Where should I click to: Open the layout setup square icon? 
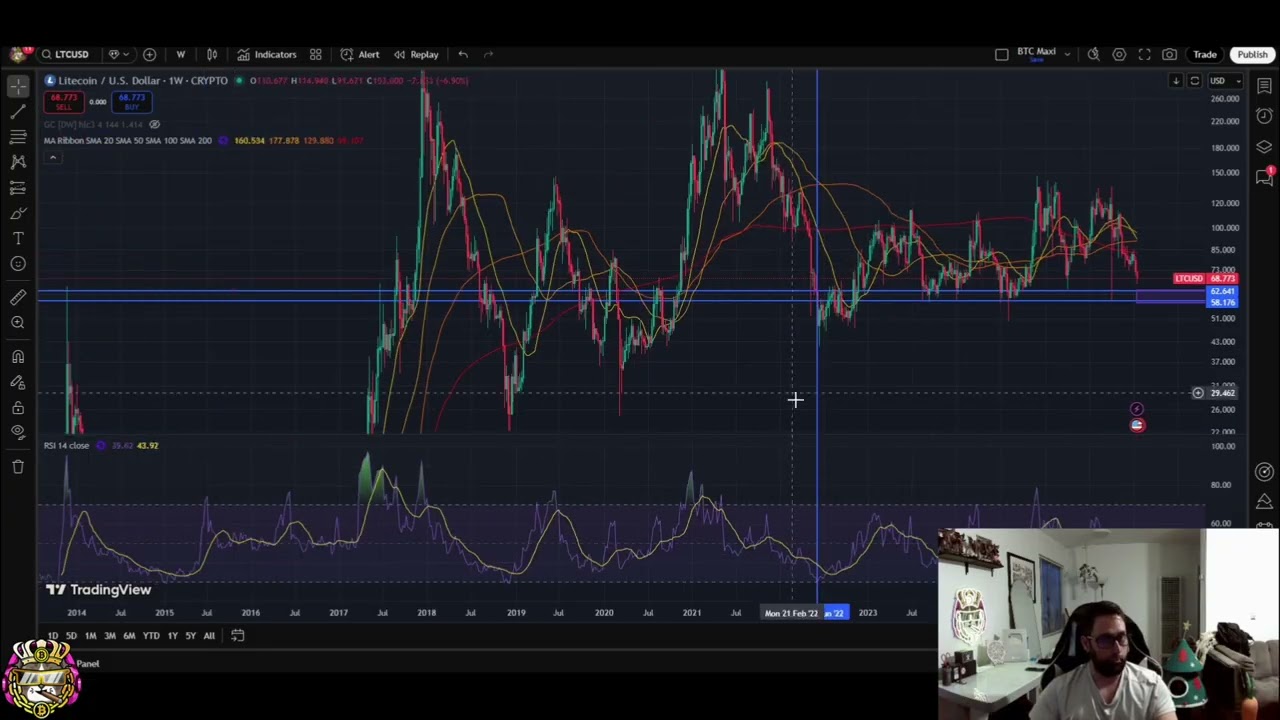pos(1001,54)
